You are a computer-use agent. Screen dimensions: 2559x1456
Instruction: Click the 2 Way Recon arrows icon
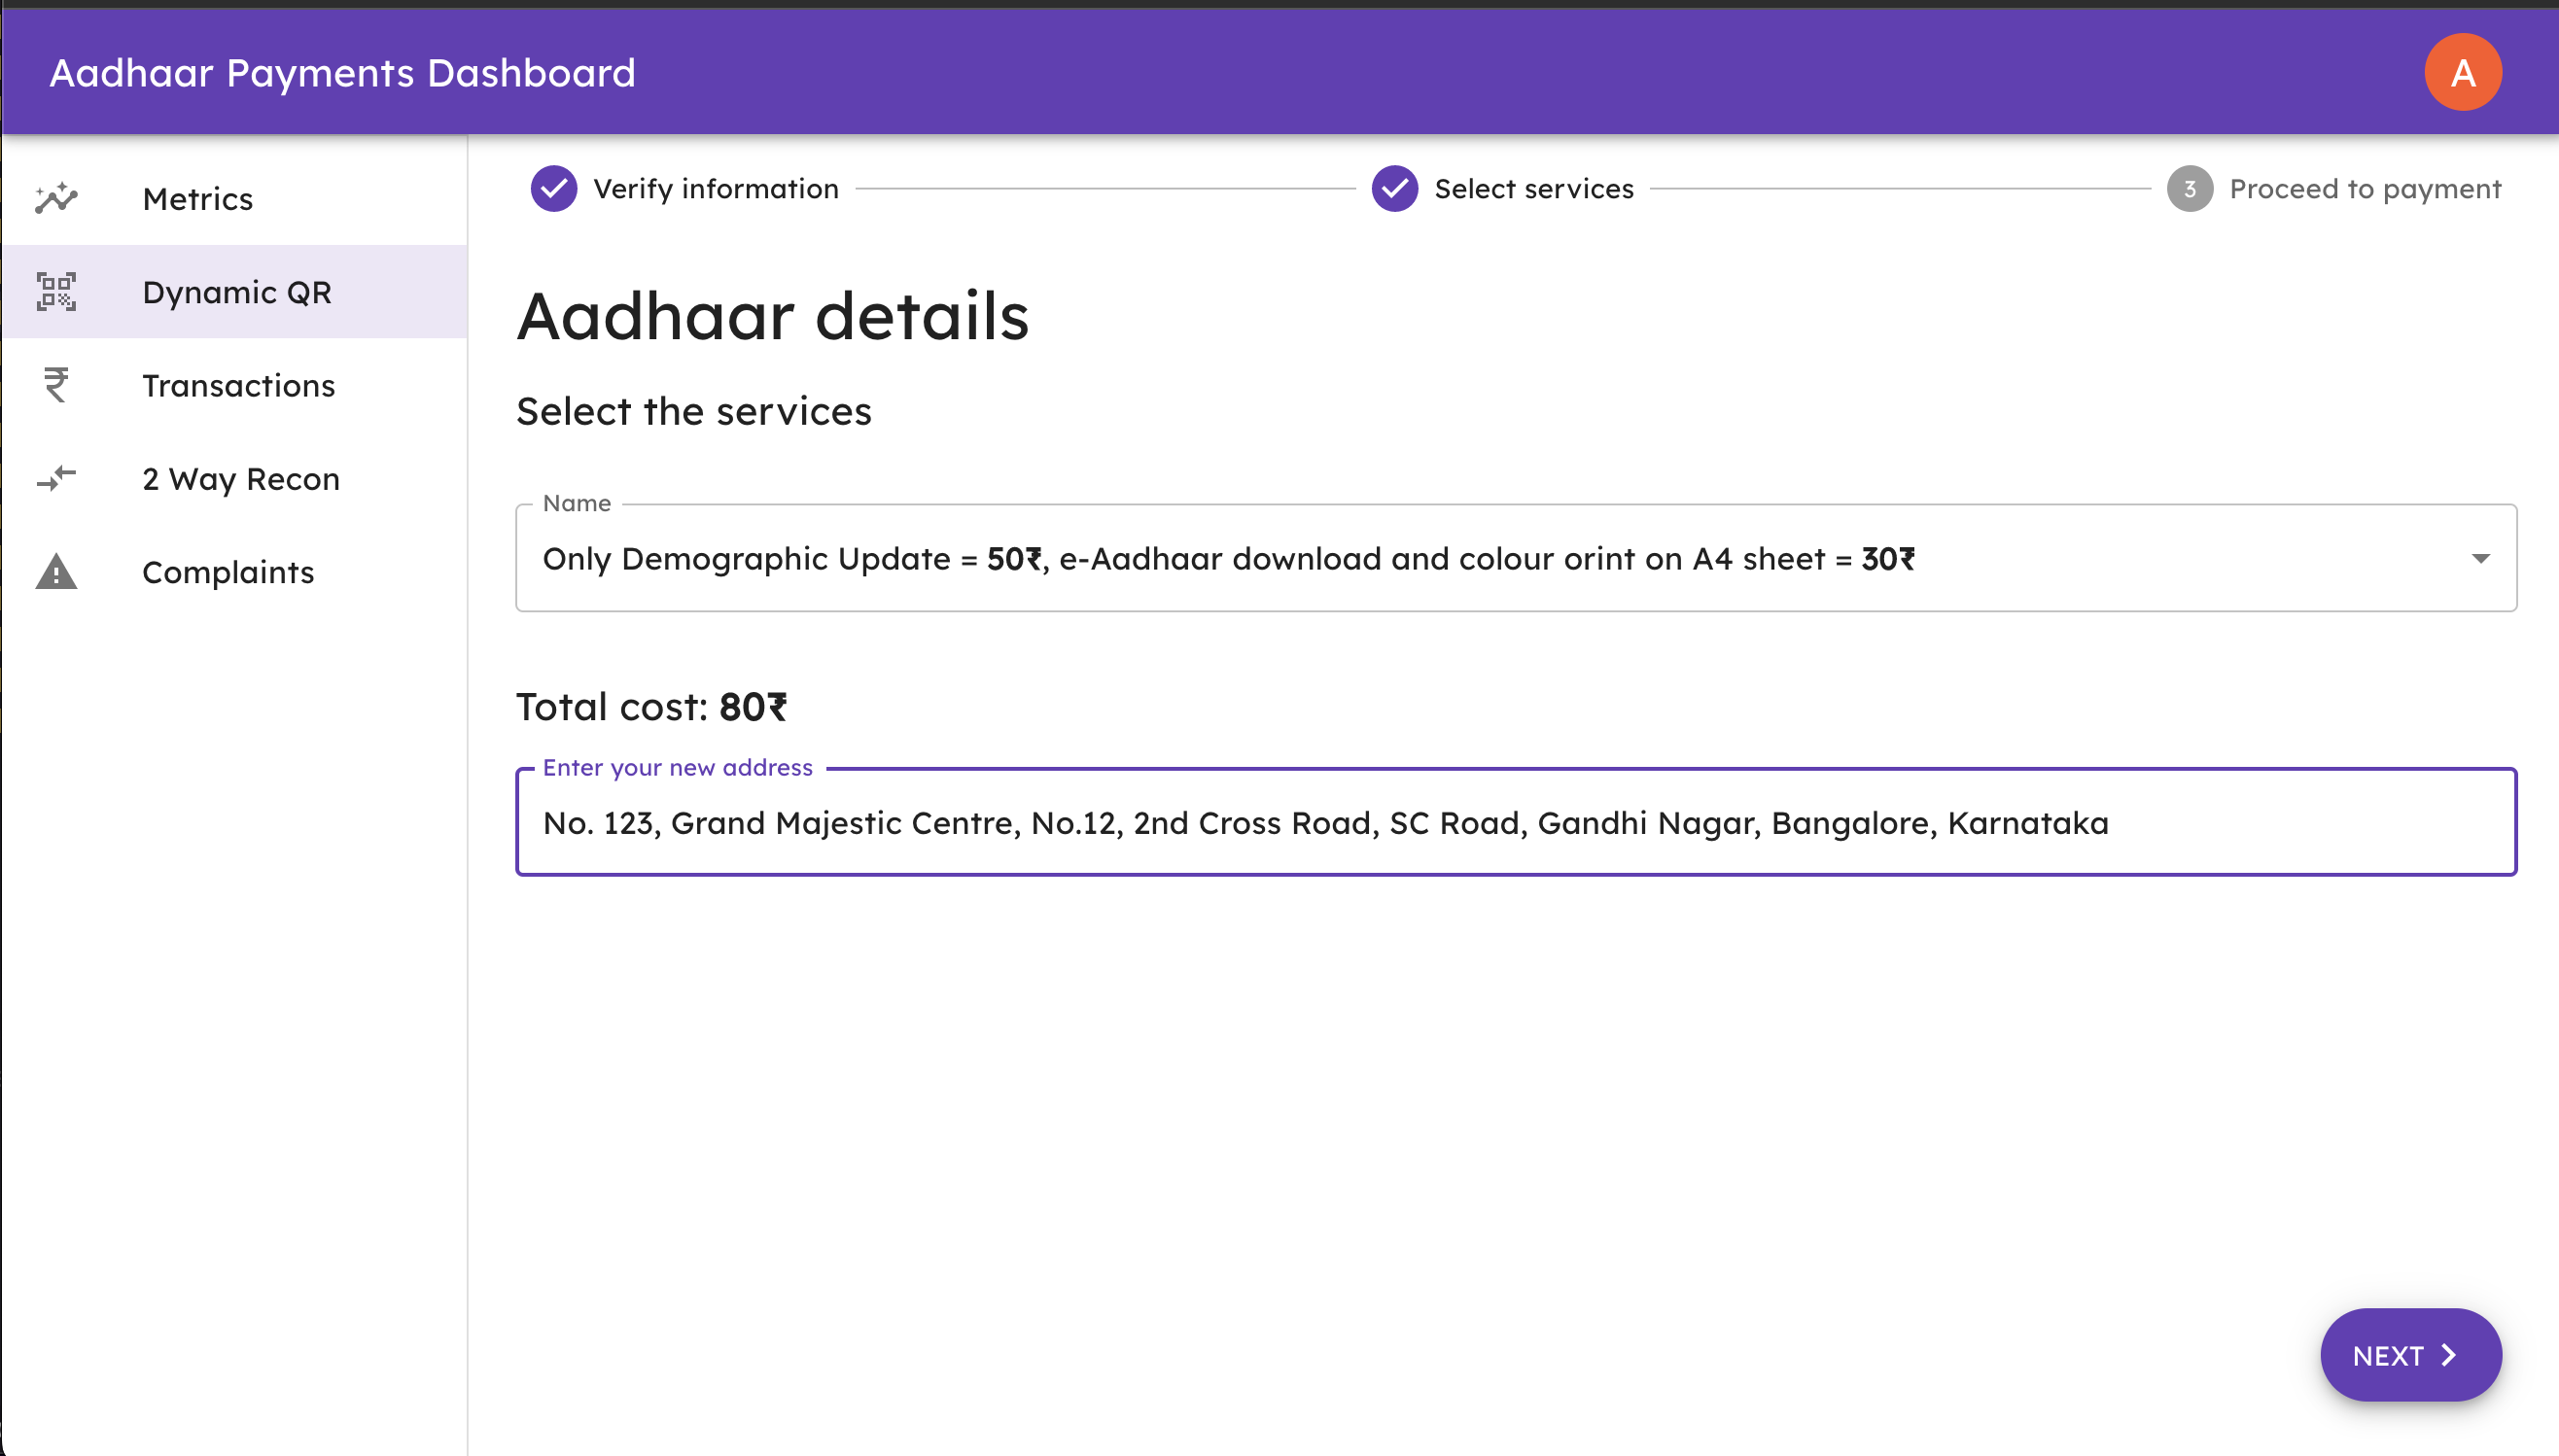pyautogui.click(x=56, y=479)
